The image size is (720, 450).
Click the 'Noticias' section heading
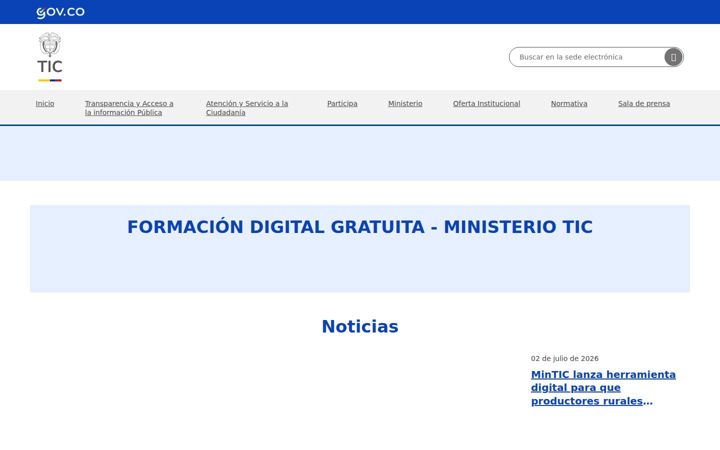360,326
